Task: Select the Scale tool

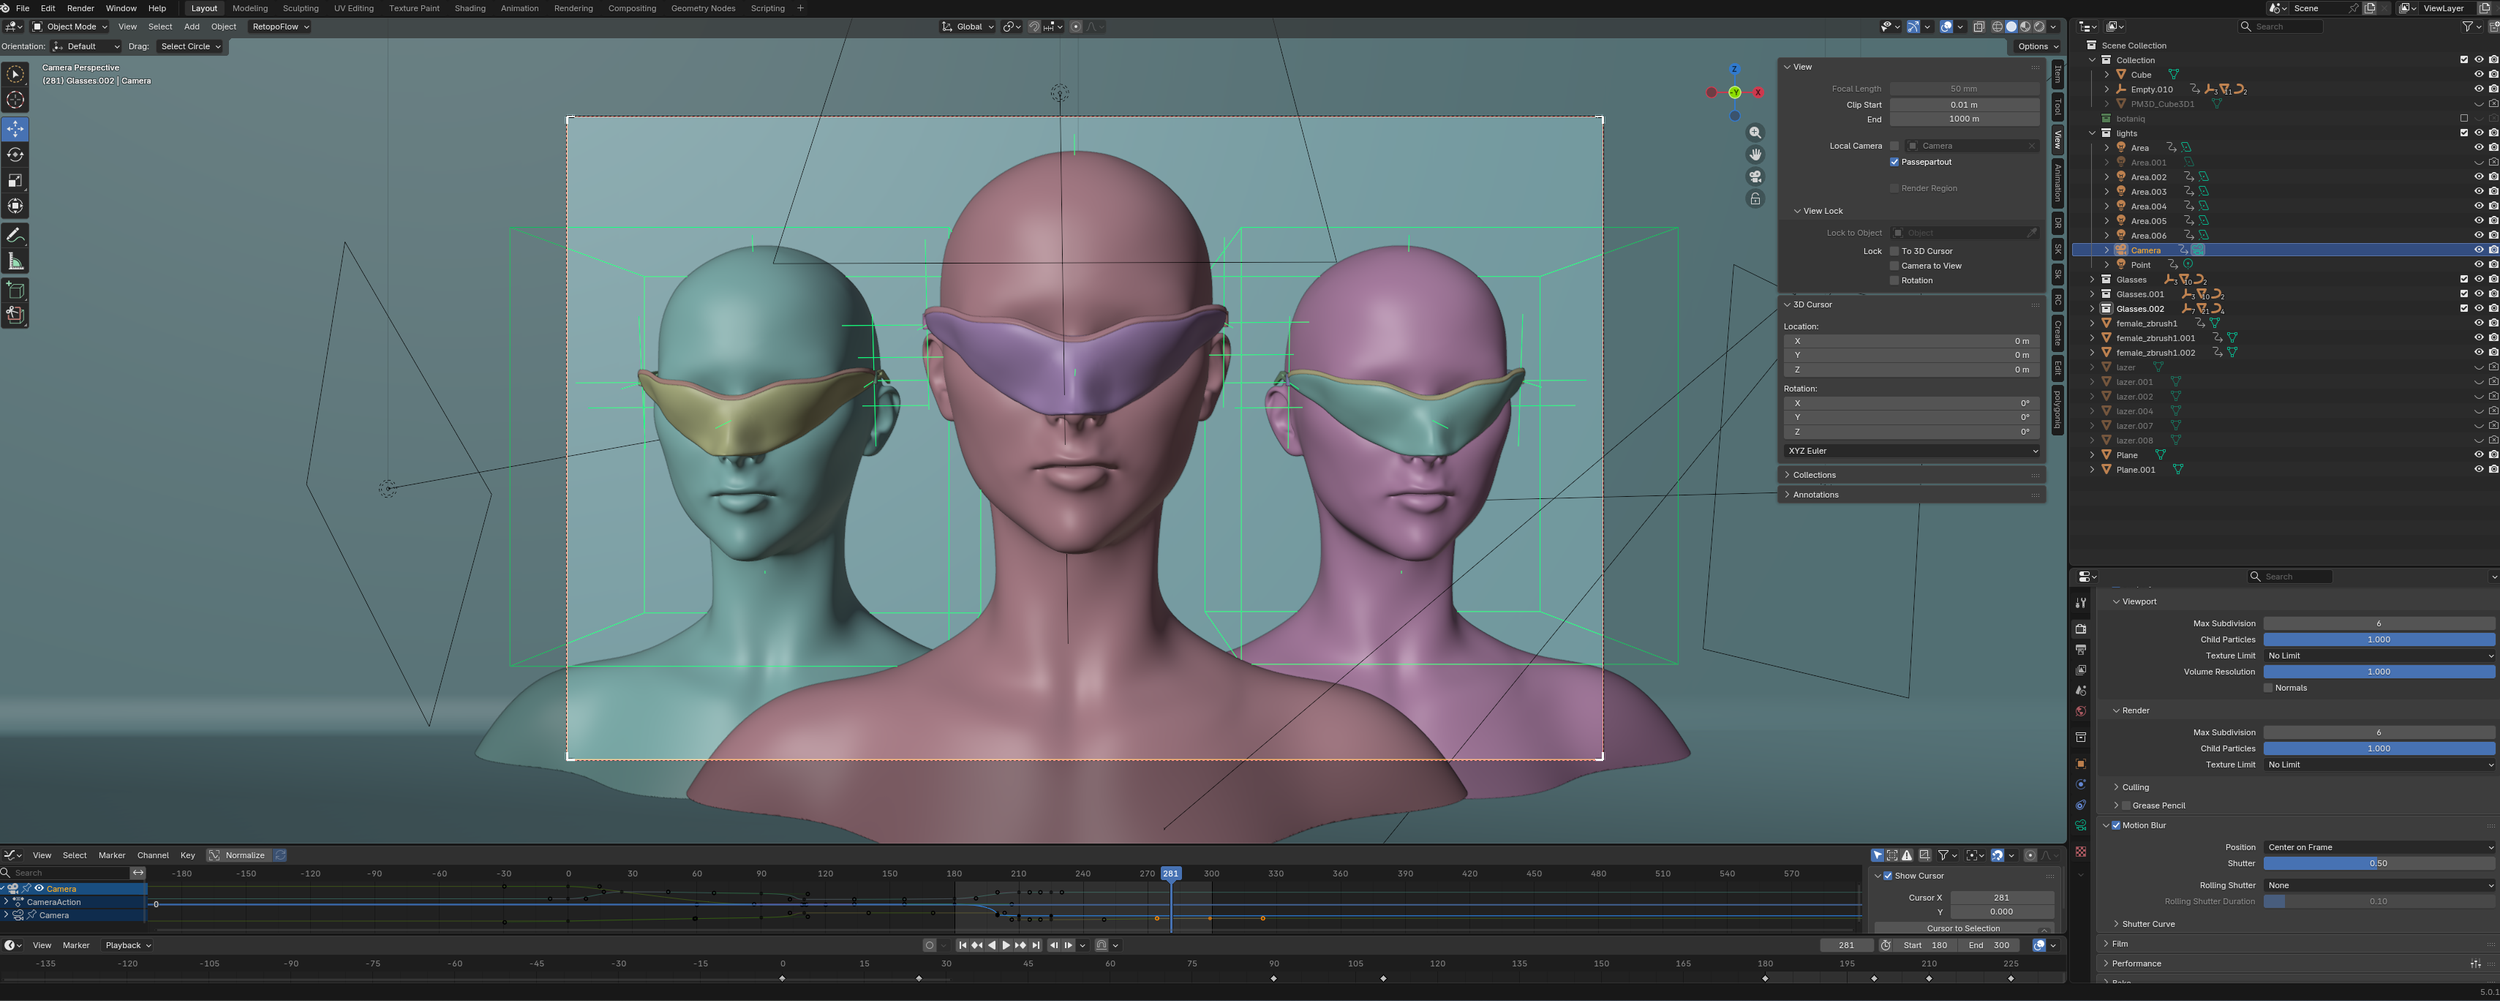Action: pos(15,180)
